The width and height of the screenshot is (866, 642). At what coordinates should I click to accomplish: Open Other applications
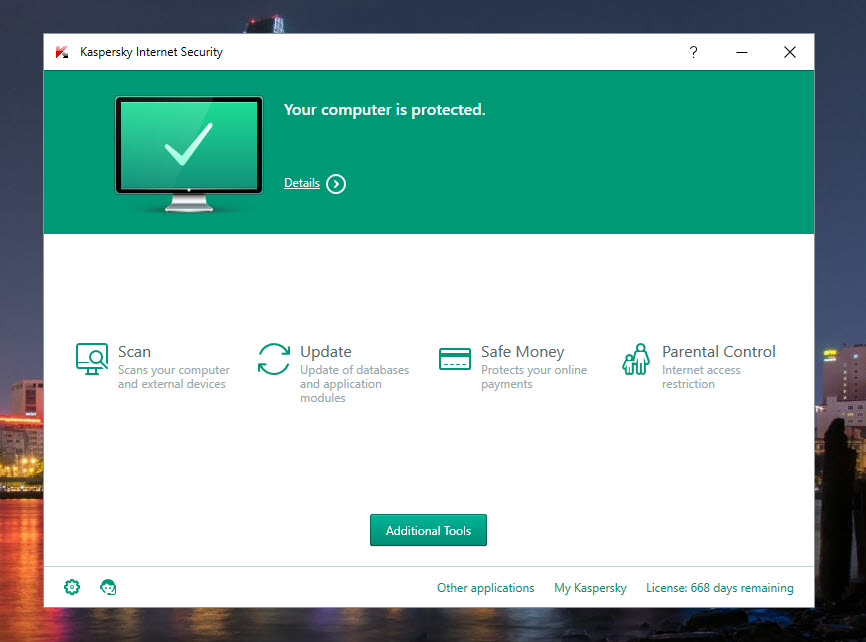pyautogui.click(x=486, y=588)
